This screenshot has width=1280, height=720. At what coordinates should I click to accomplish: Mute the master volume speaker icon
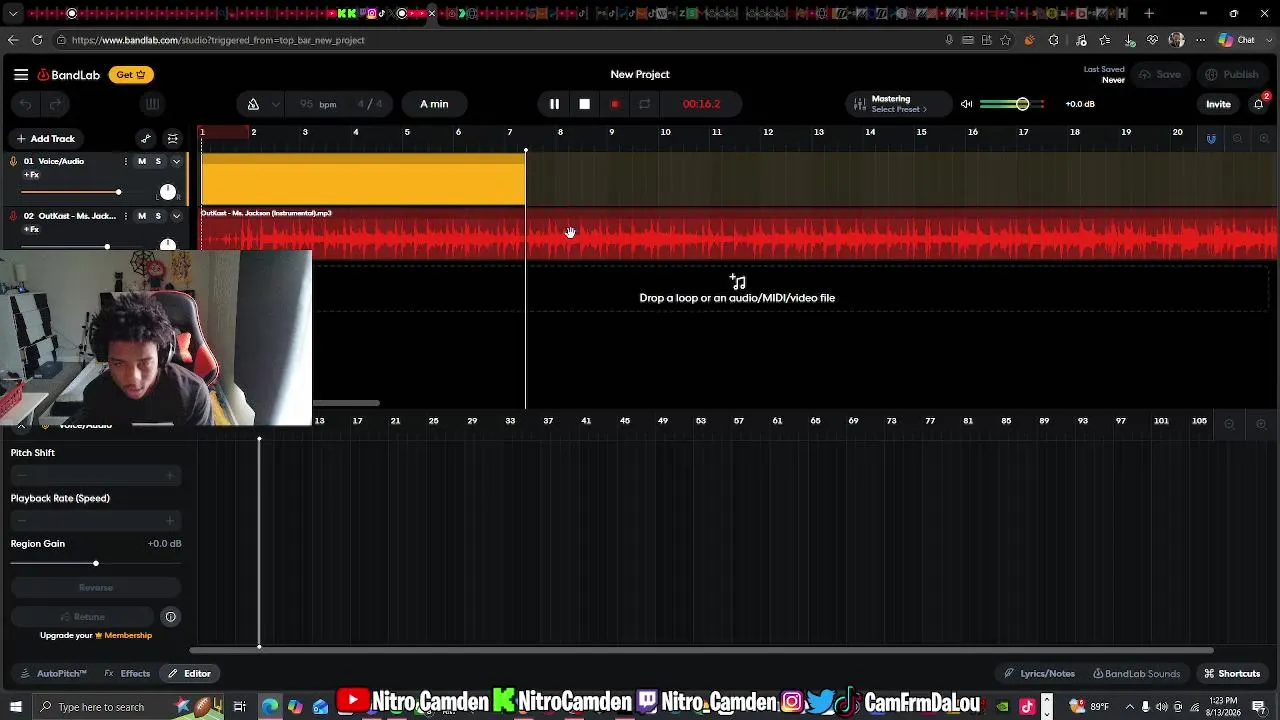pyautogui.click(x=966, y=104)
